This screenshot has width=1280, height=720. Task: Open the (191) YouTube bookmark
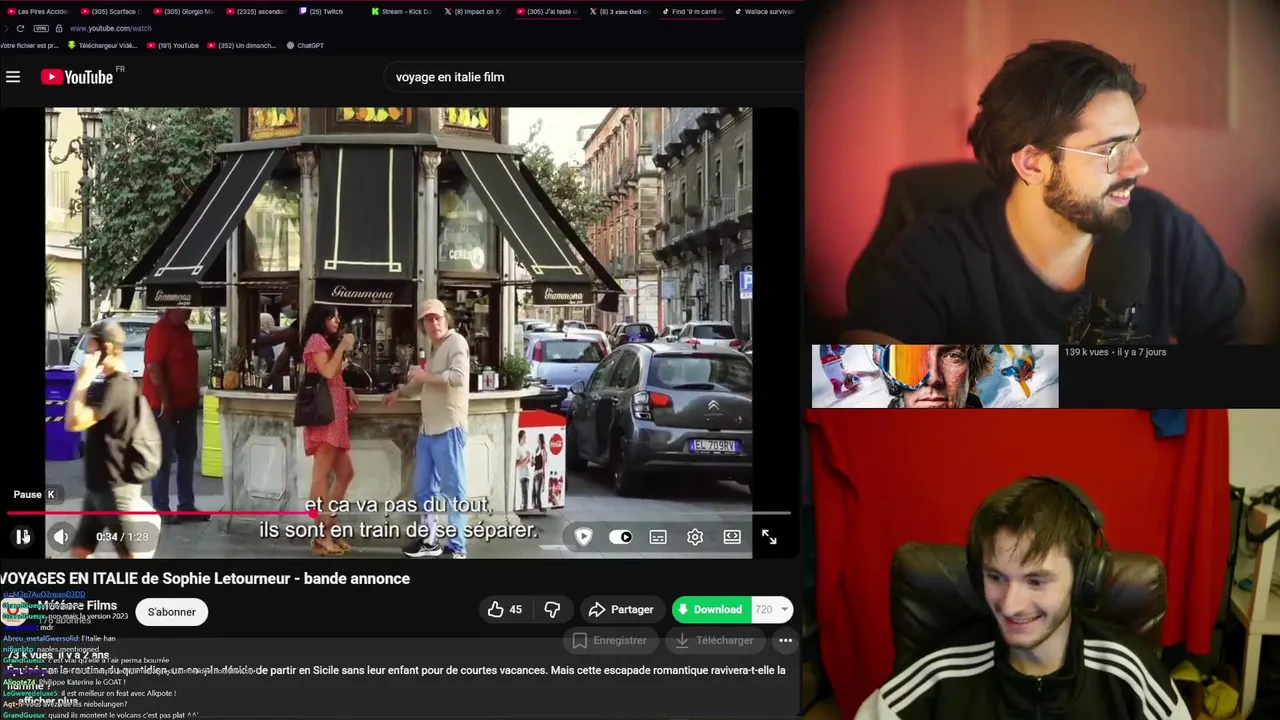(173, 45)
